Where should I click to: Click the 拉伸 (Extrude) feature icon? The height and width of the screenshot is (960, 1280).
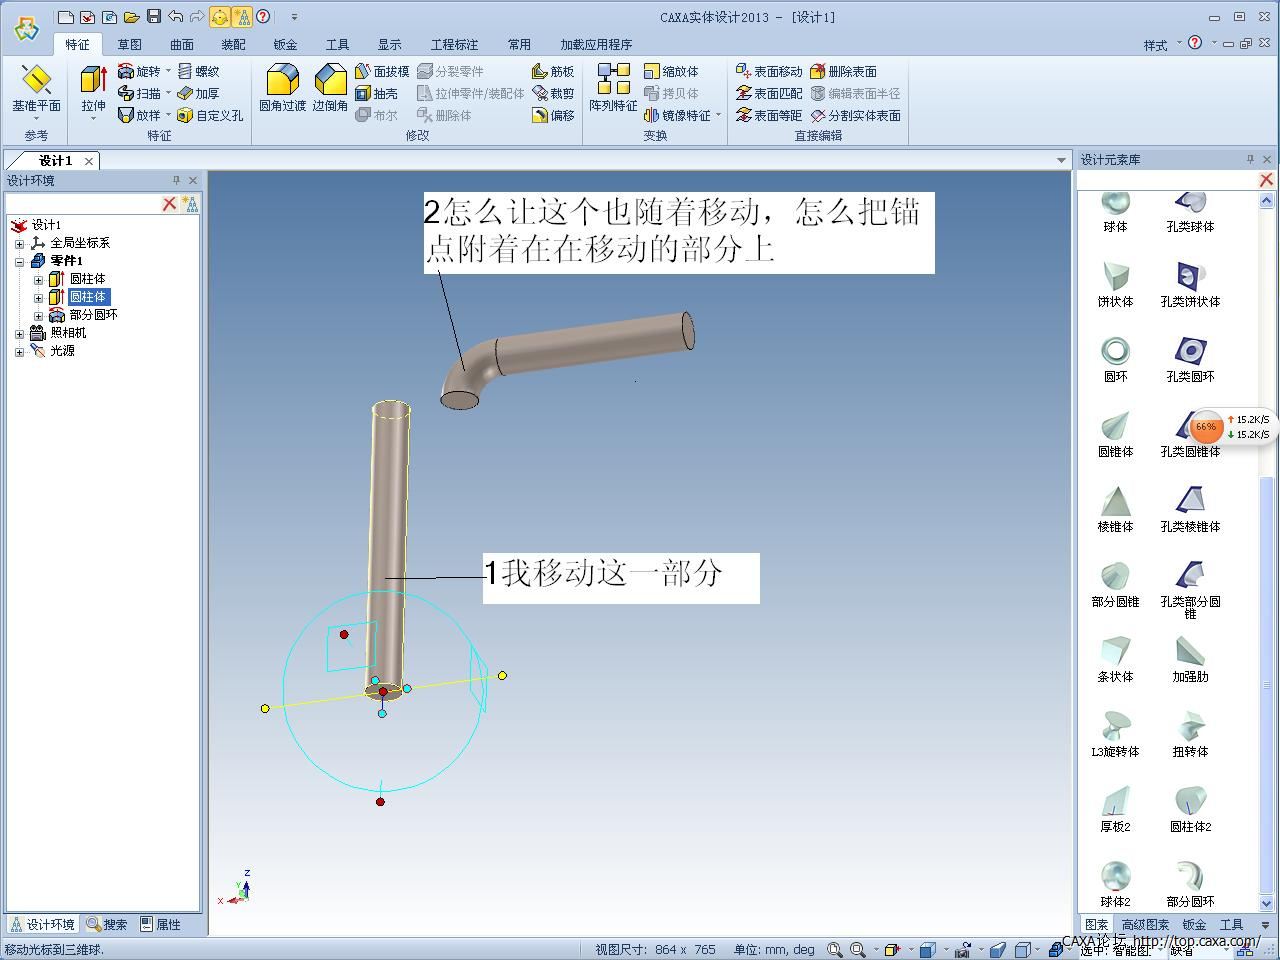point(93,88)
